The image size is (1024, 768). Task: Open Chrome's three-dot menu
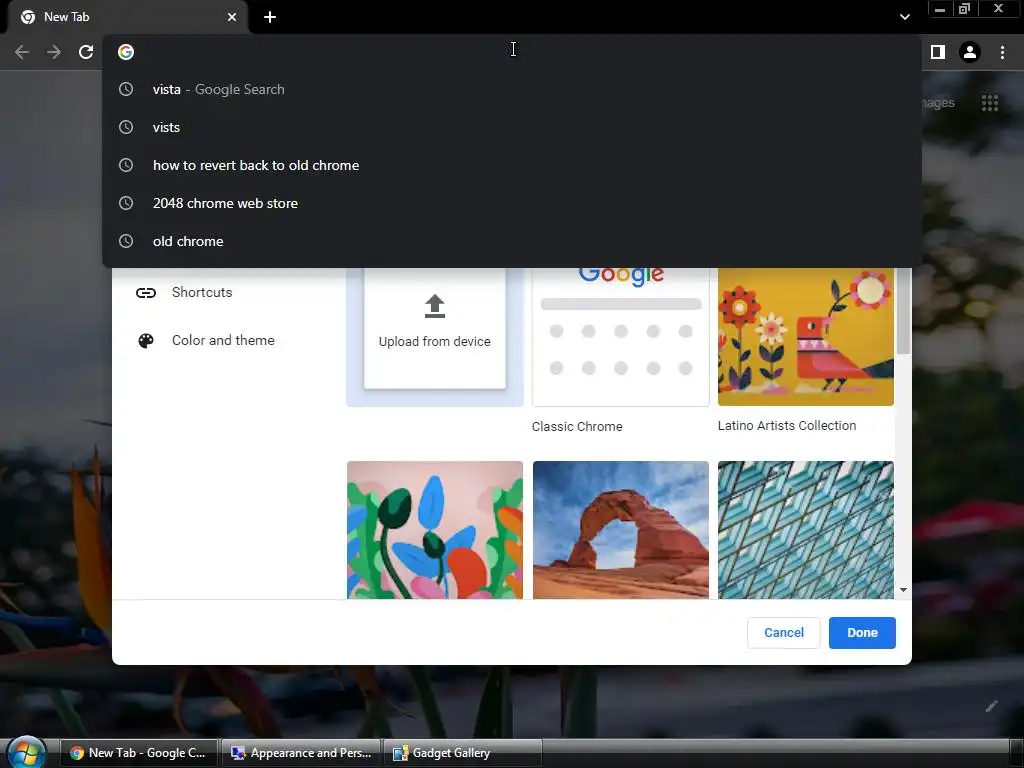click(x=1002, y=52)
